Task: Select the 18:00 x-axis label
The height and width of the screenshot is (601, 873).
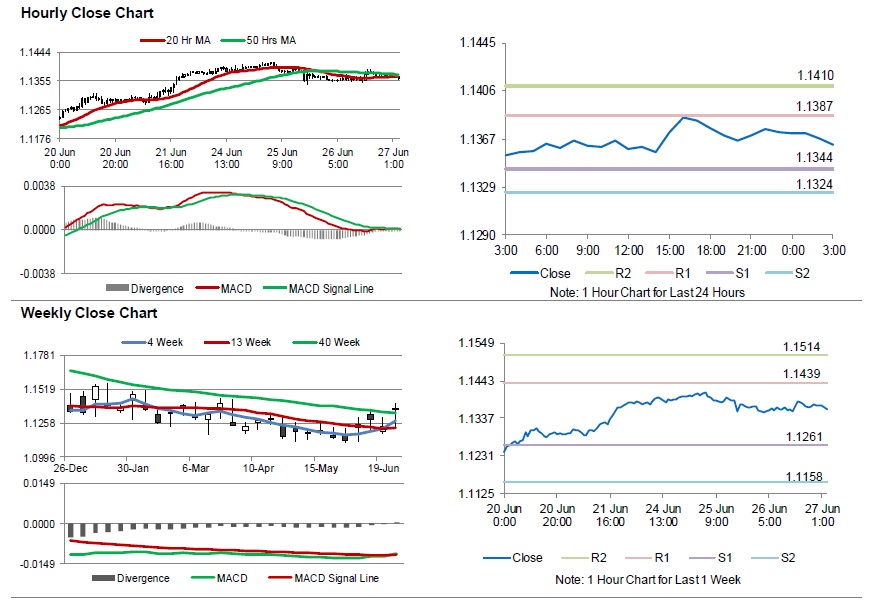Action: click(711, 251)
